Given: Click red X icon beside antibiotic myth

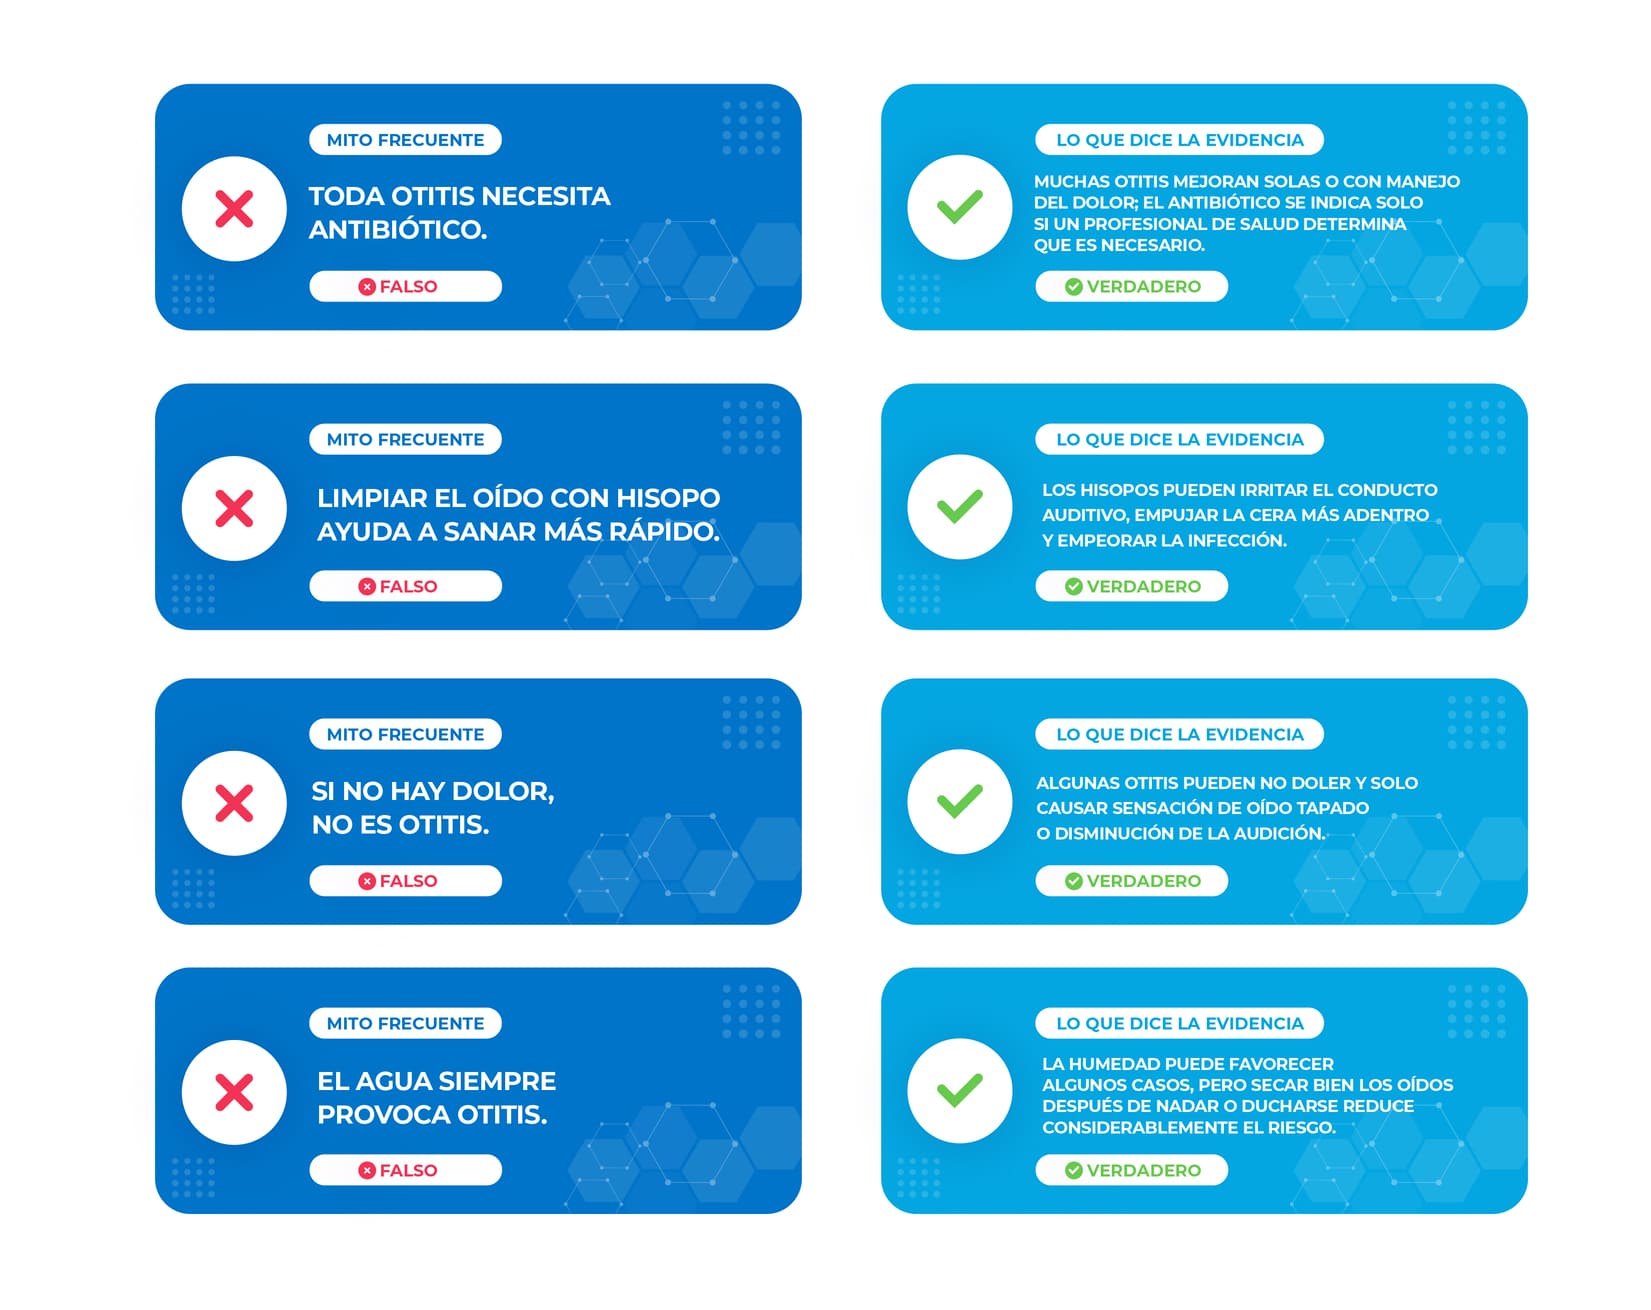Looking at the screenshot, I should (x=234, y=209).
